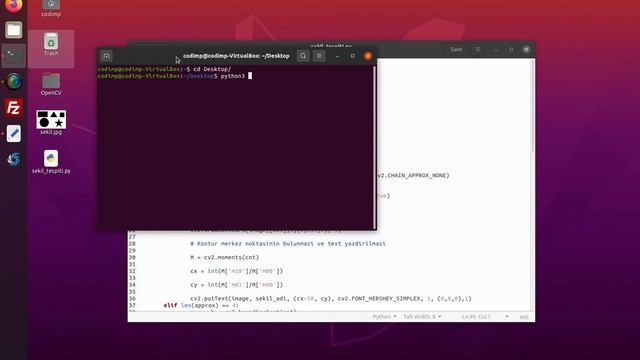Click the elif len(approx) line
Screen dimensions: 640x360
pyautogui.click(x=201, y=305)
